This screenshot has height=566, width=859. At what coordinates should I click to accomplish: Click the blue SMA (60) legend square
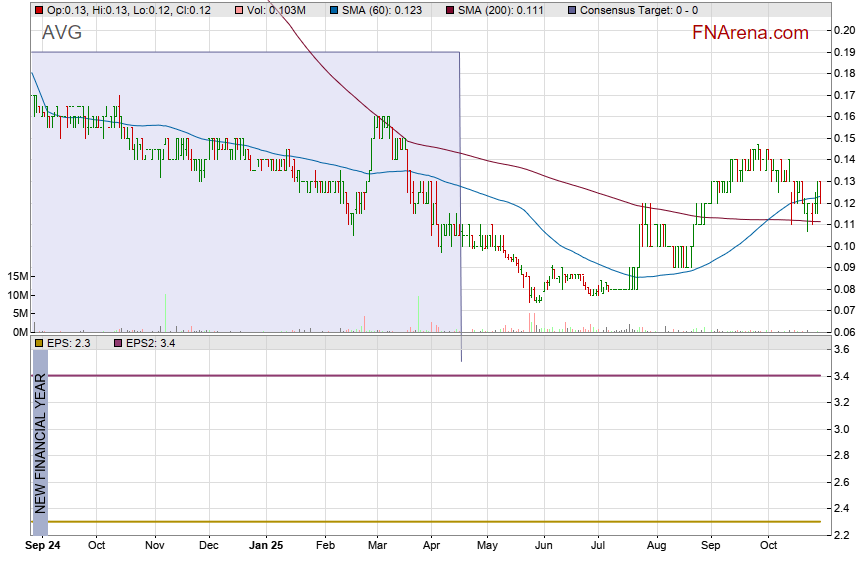[333, 9]
